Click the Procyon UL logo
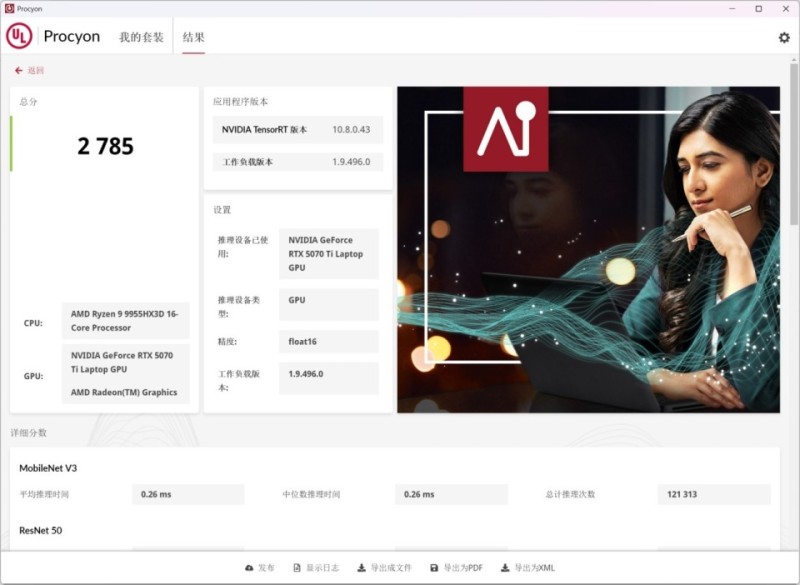 tap(21, 36)
